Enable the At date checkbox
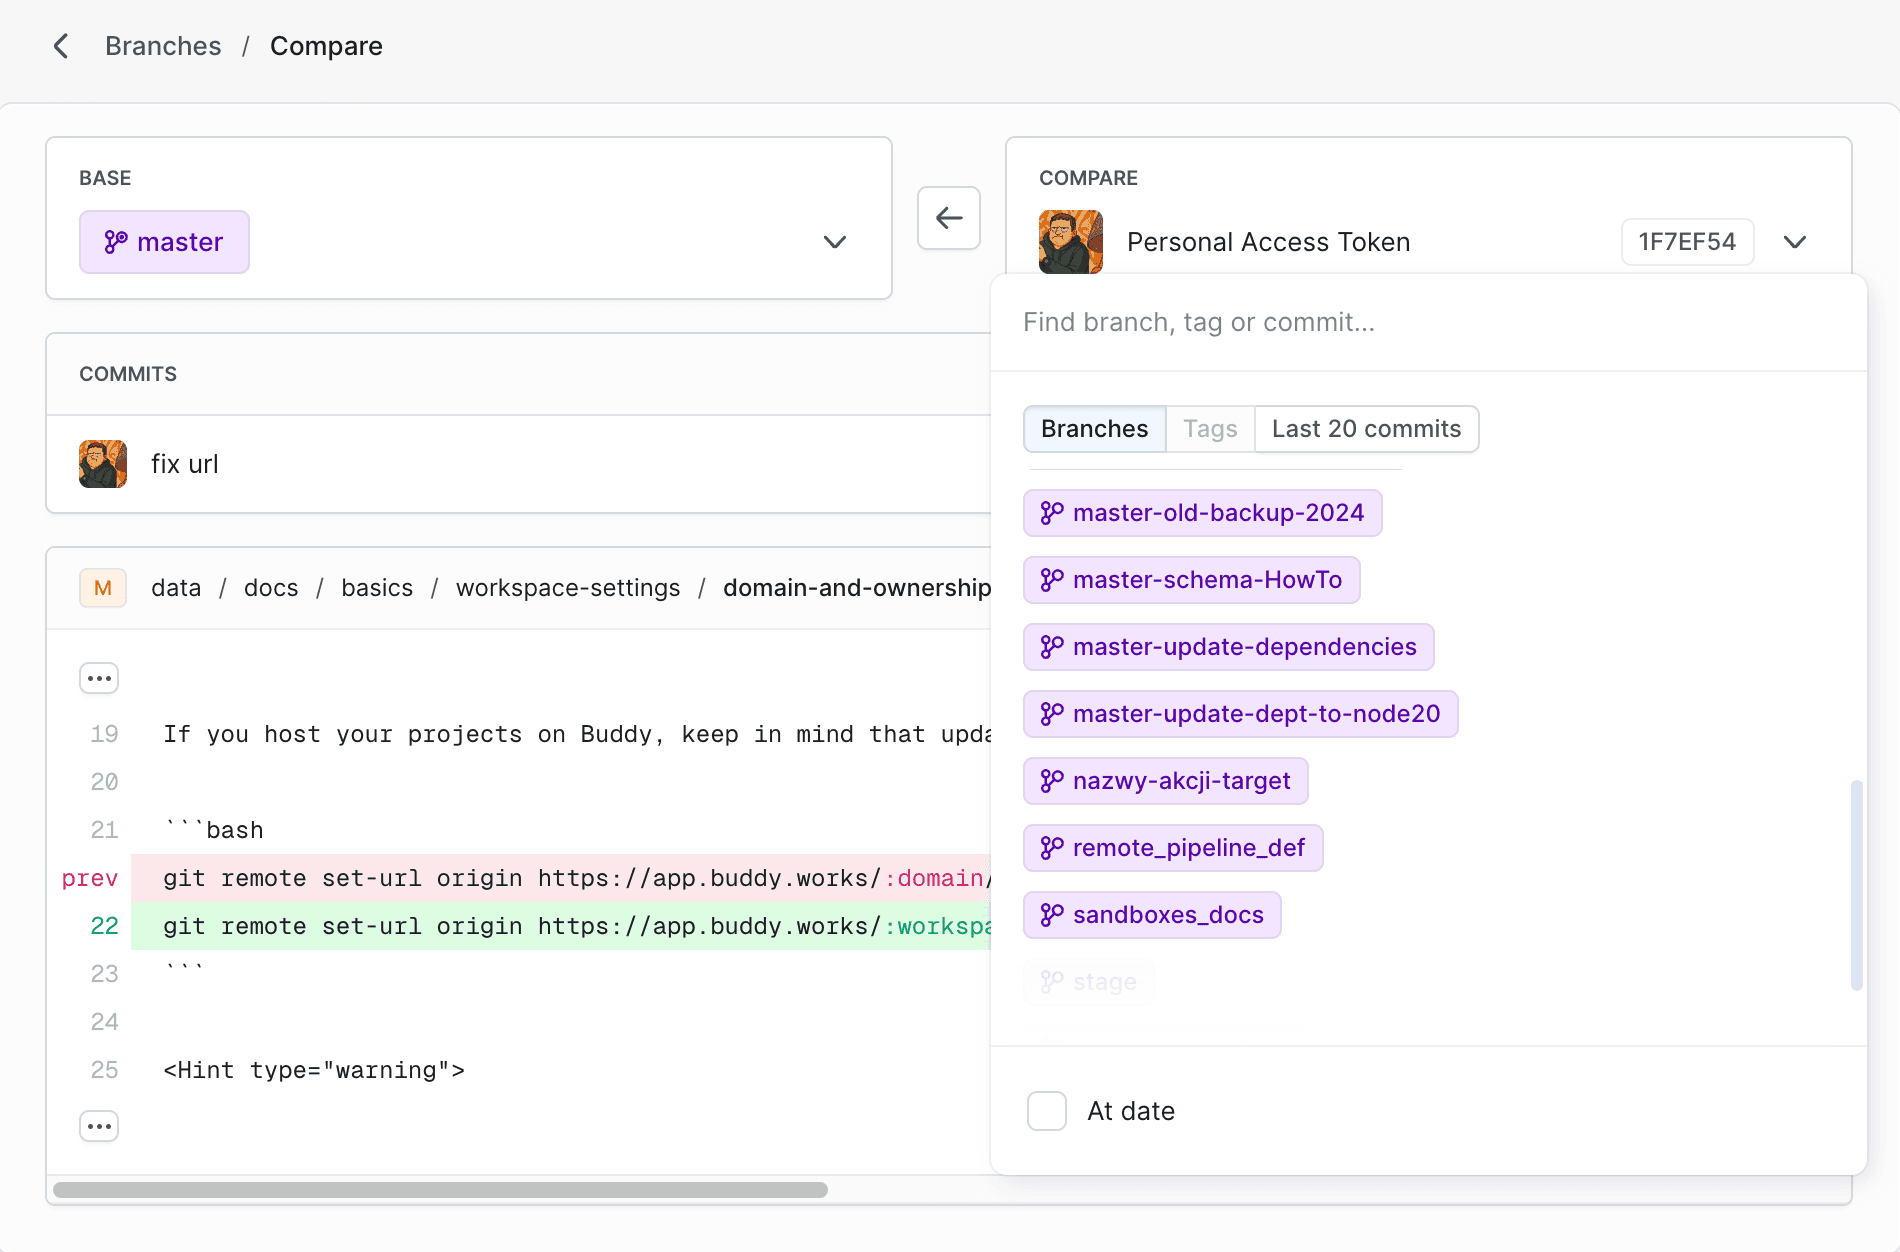 [1047, 1111]
